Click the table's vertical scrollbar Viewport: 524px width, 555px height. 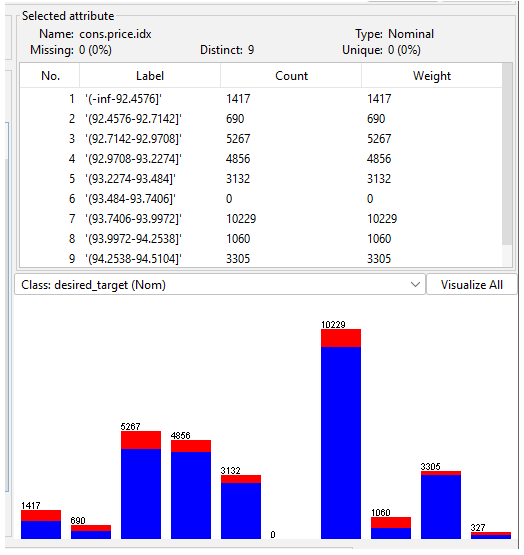tap(507, 154)
